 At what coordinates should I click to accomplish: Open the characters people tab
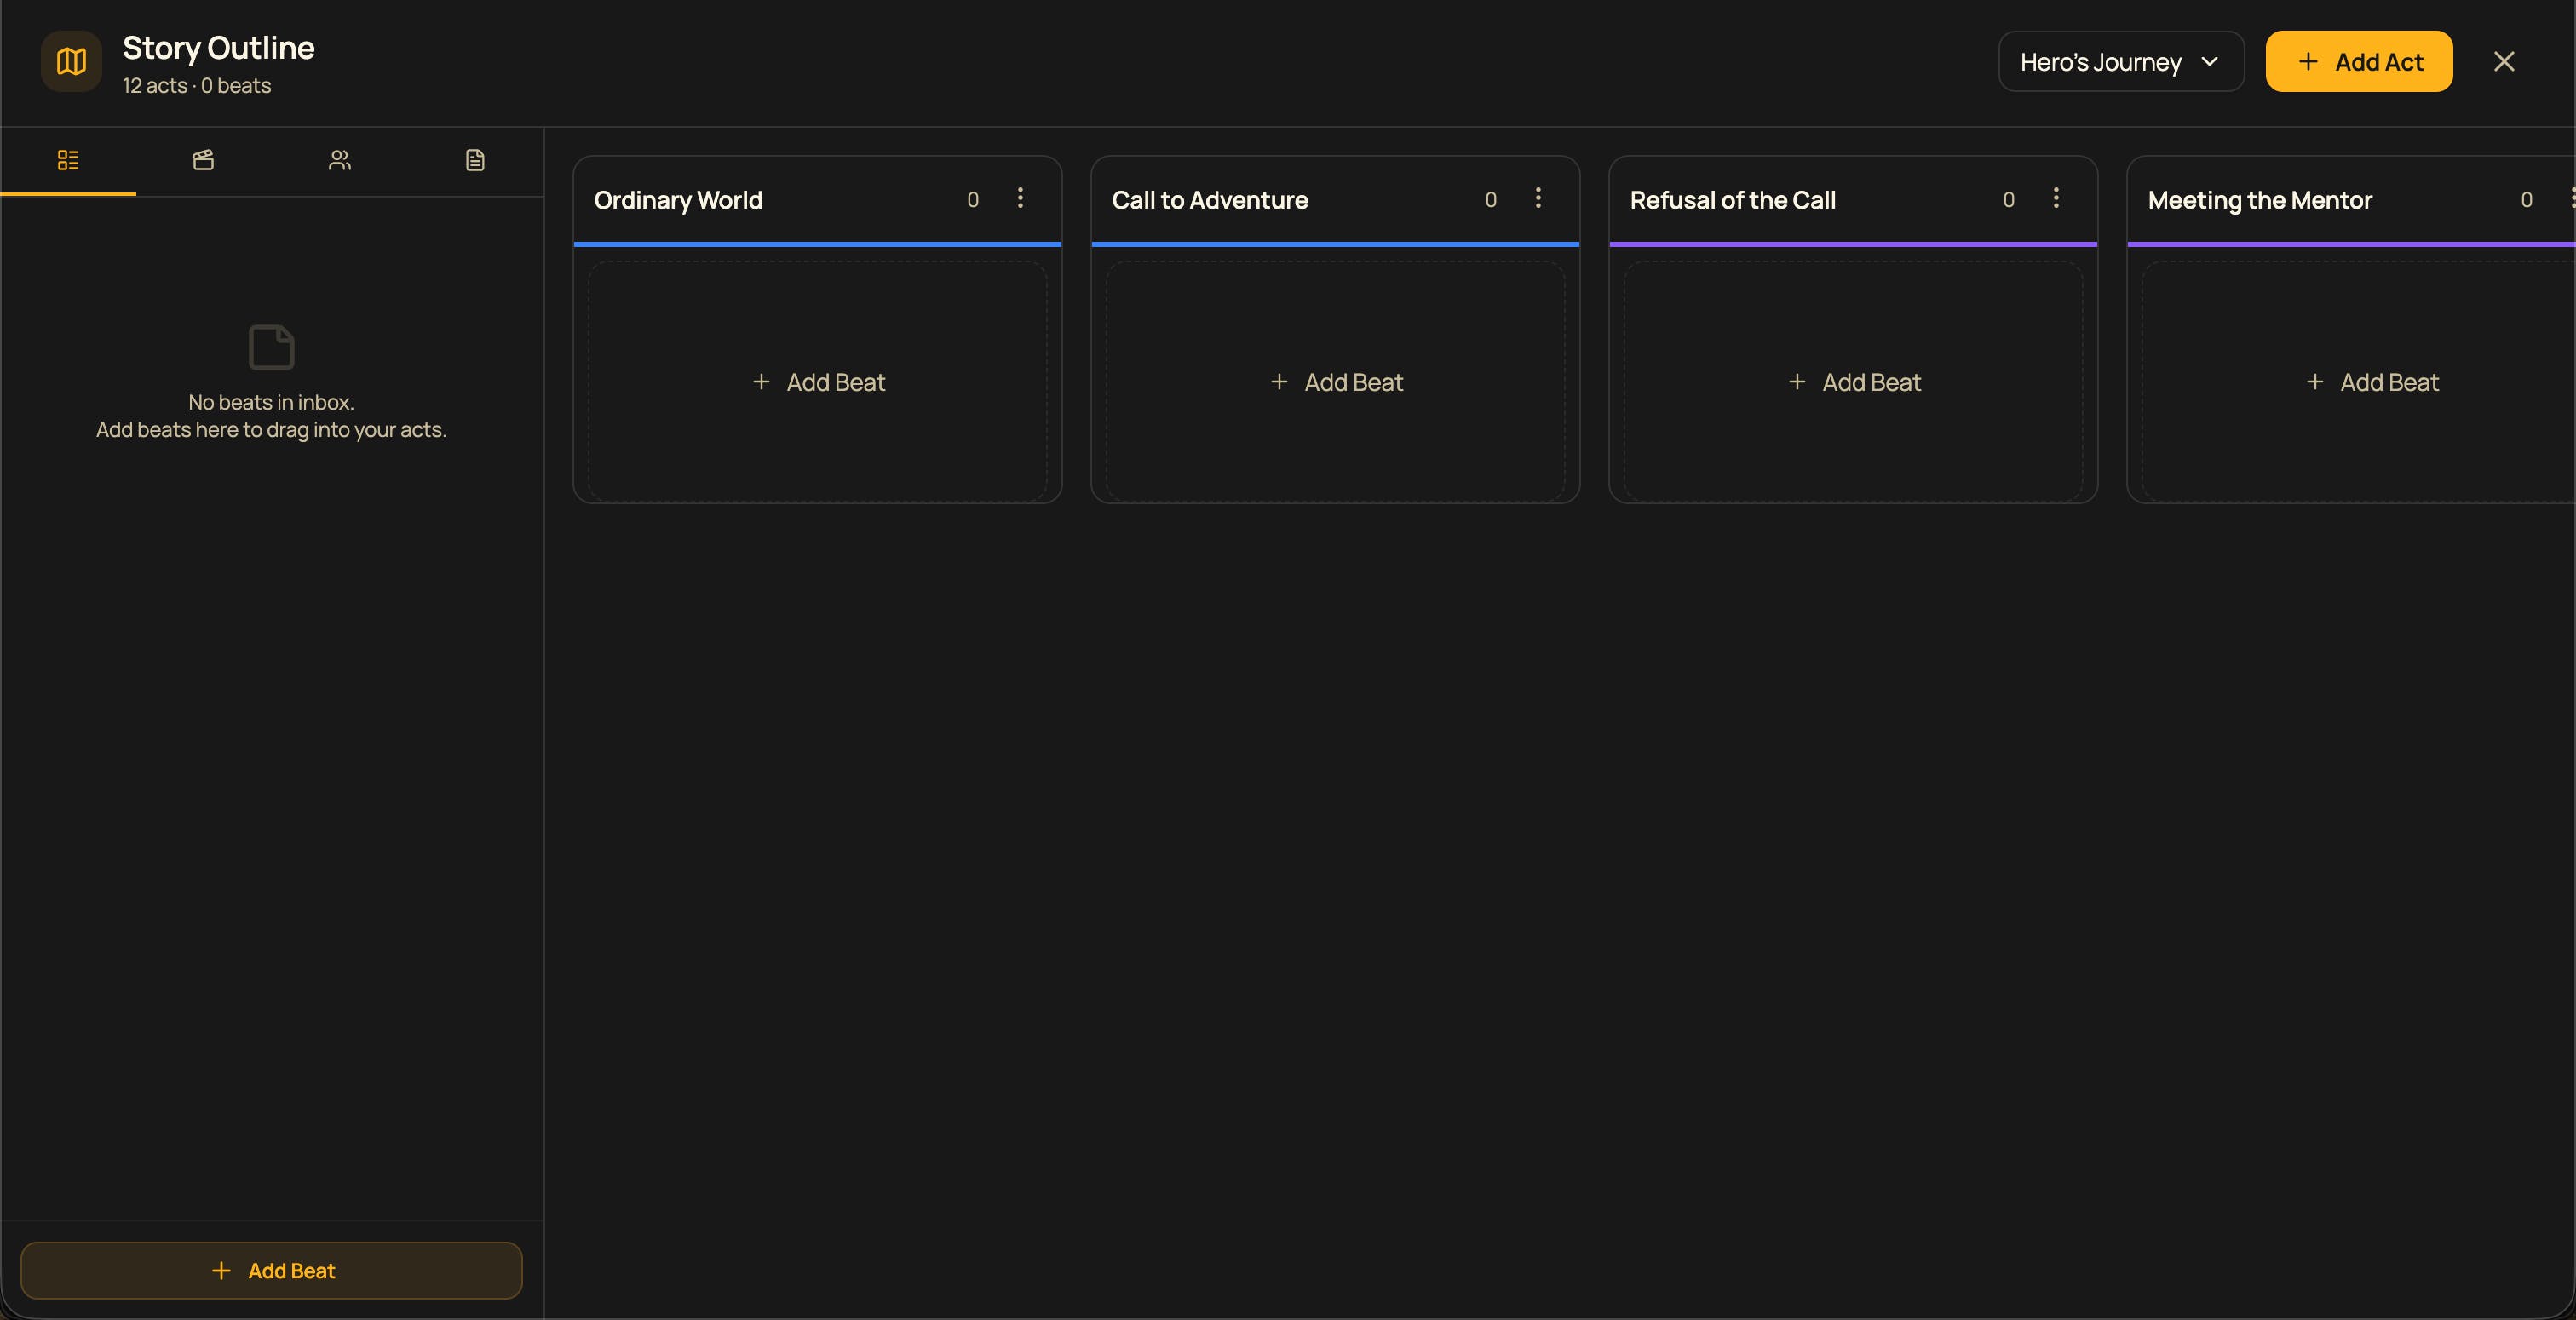[x=339, y=160]
